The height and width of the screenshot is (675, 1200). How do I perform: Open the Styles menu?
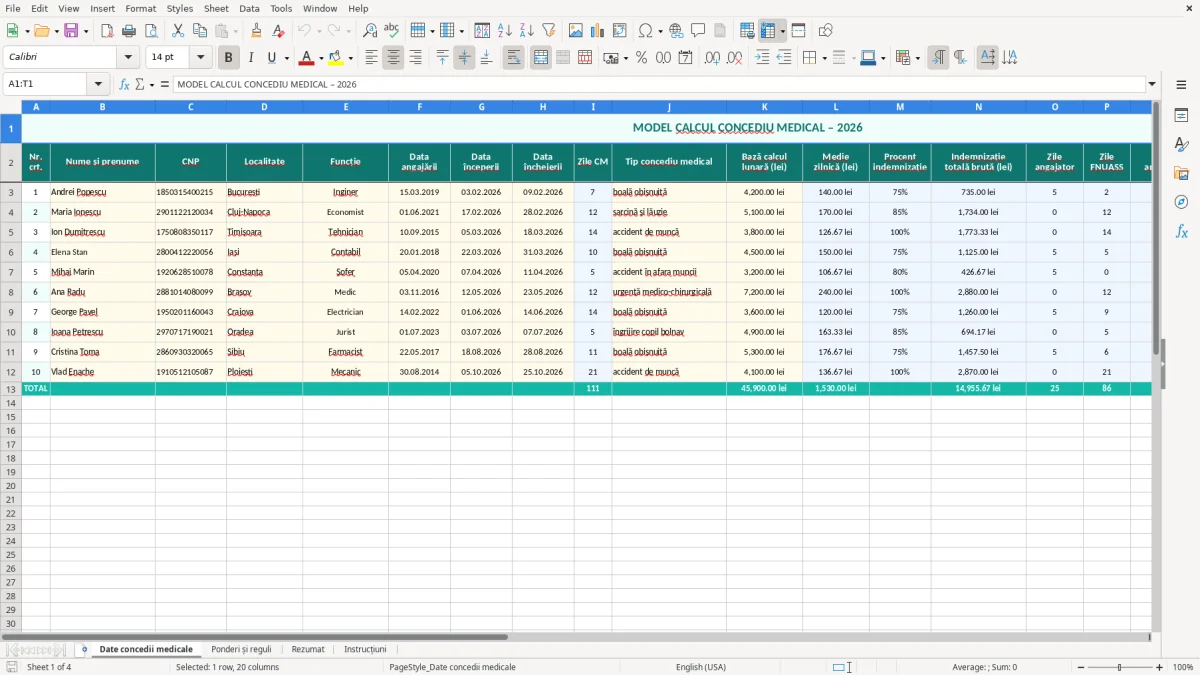[180, 8]
